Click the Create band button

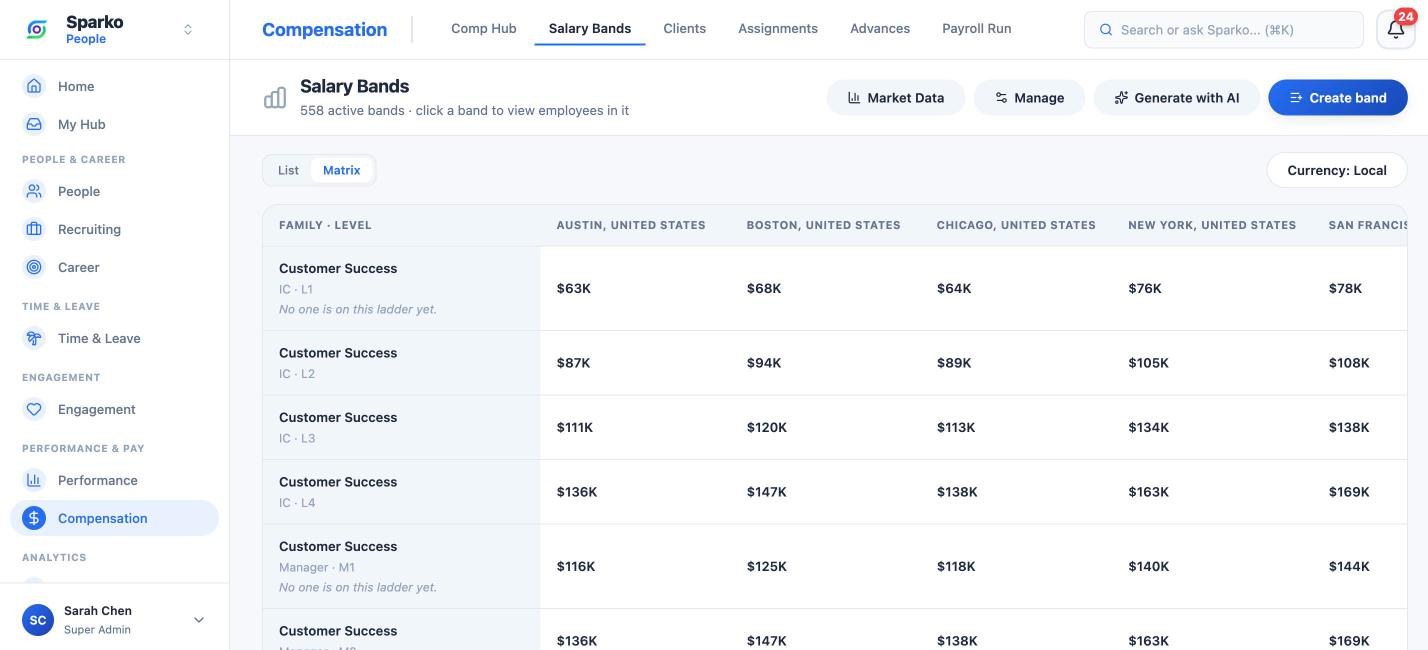pos(1338,98)
